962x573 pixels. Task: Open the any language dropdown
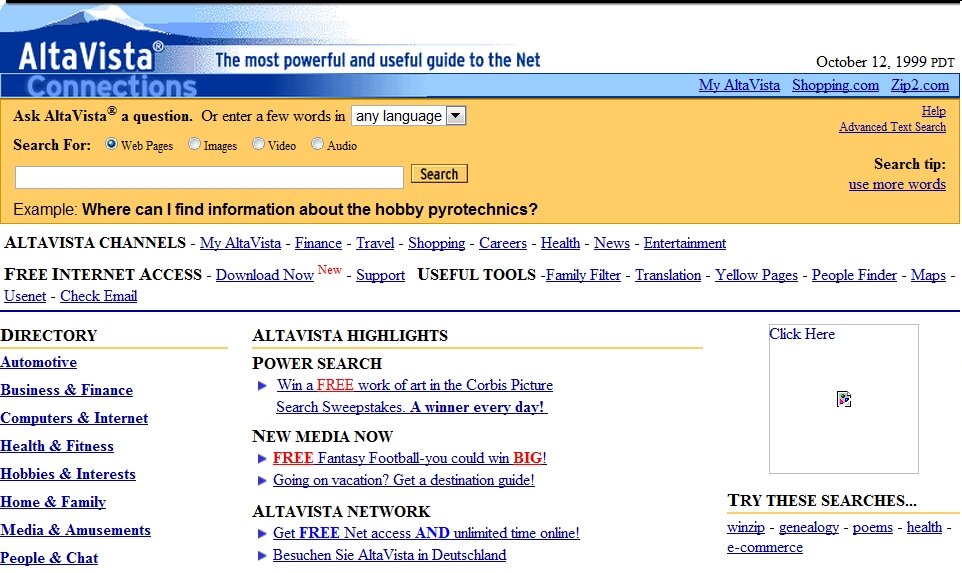click(x=409, y=116)
